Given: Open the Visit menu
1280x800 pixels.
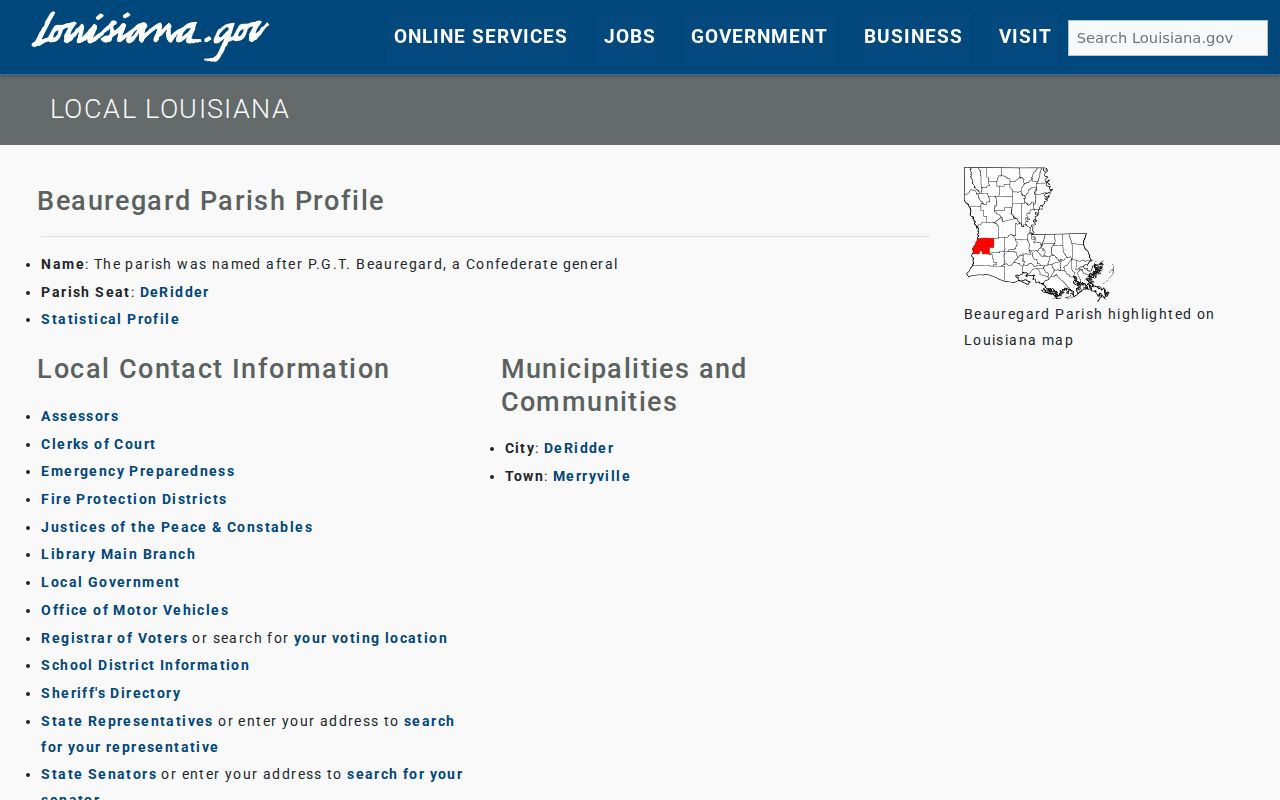Looking at the screenshot, I should tap(1025, 37).
